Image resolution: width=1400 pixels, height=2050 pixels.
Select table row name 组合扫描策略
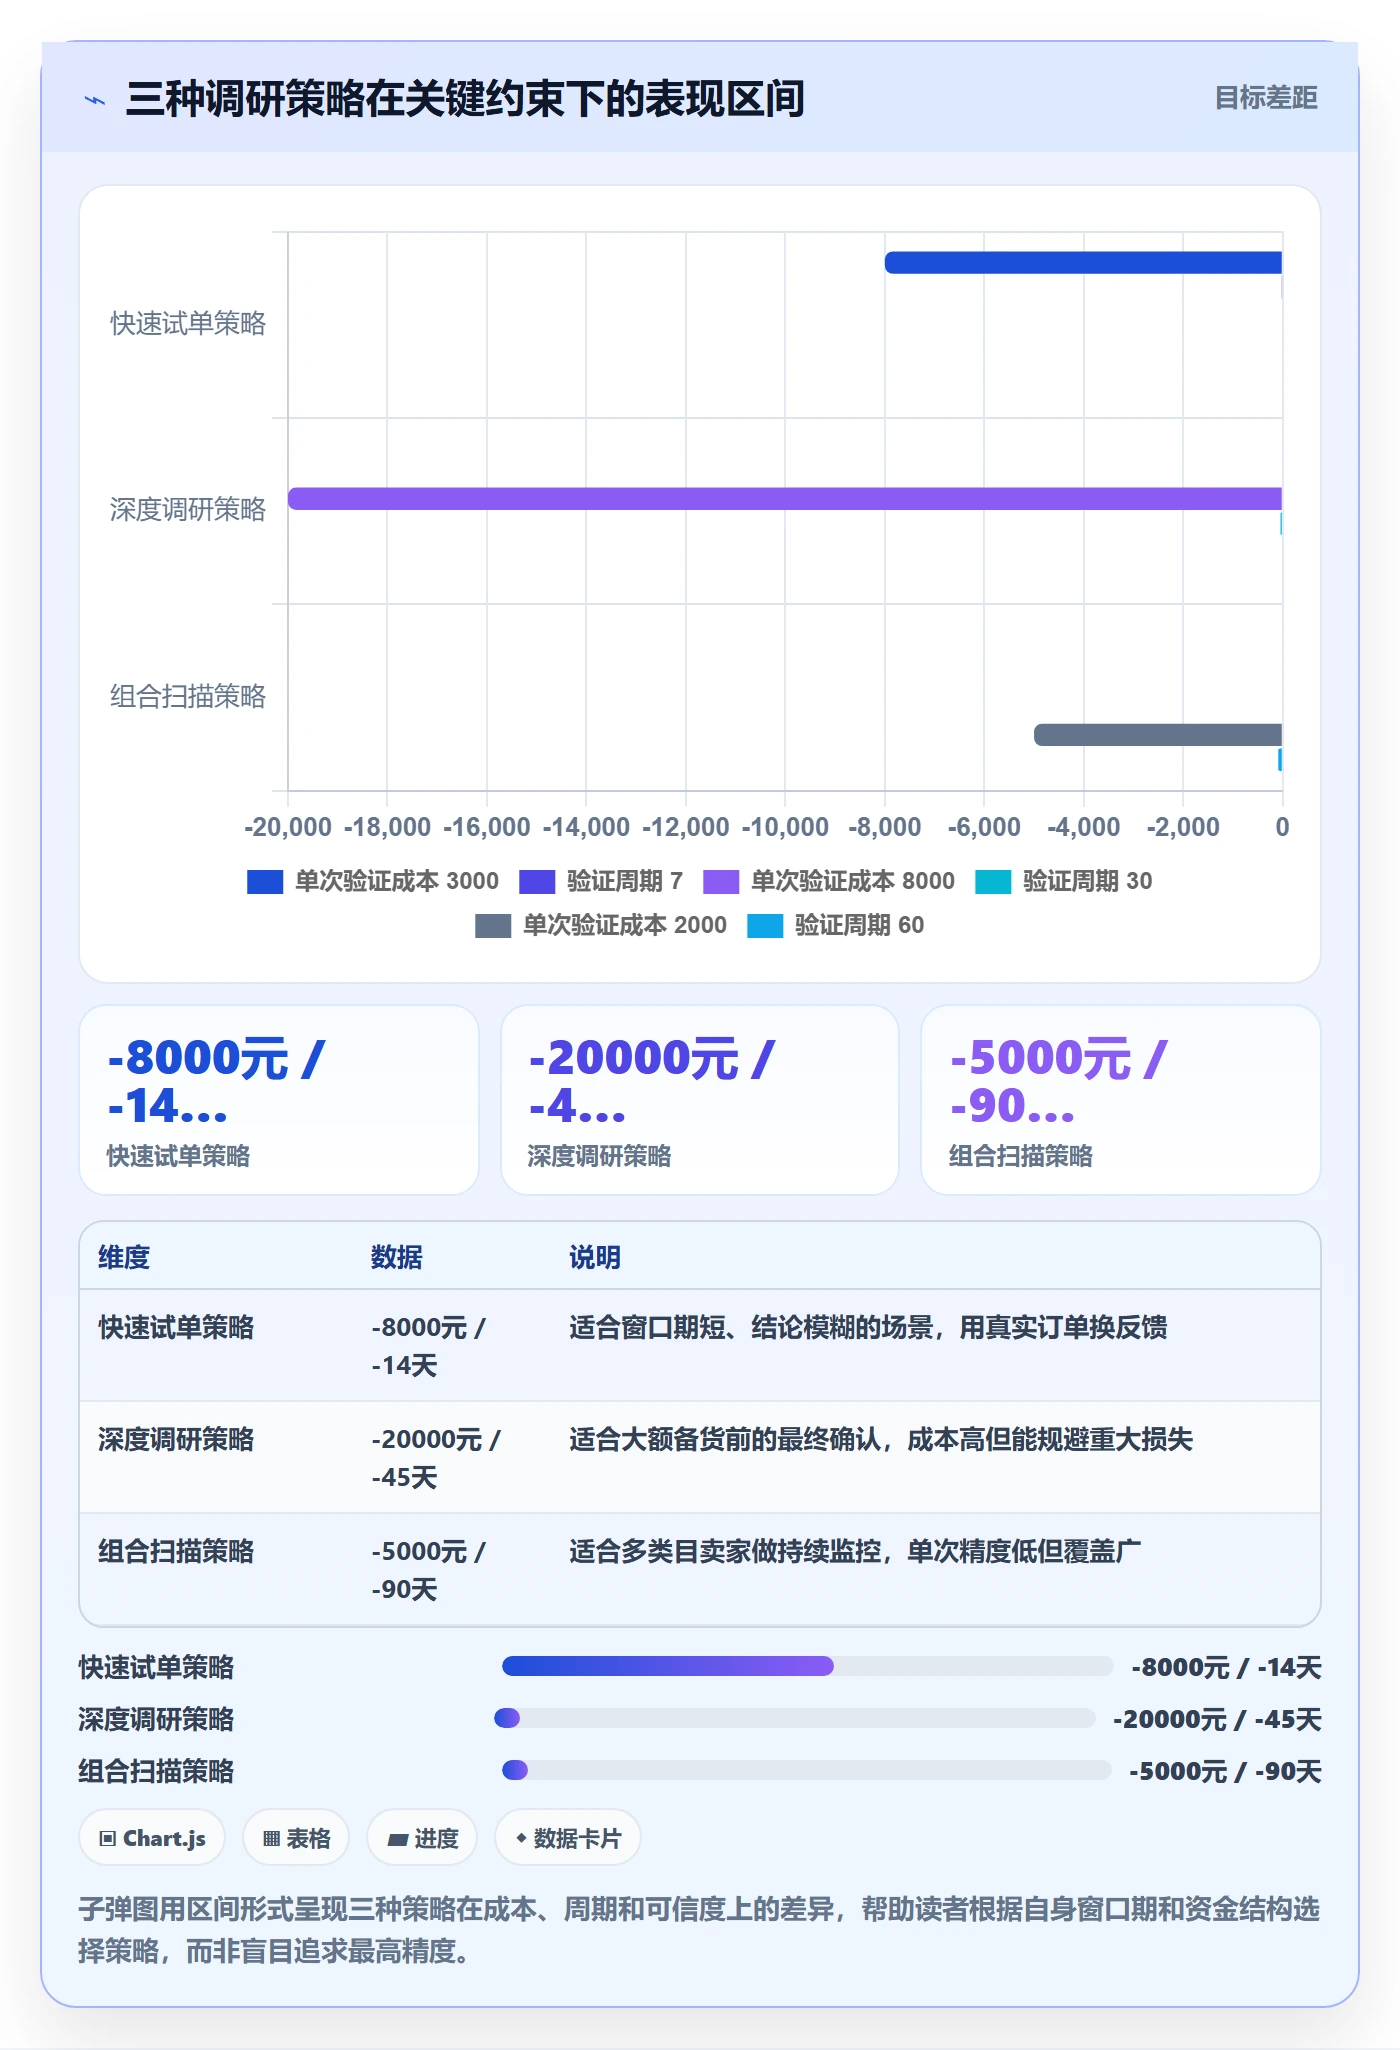[x=176, y=1551]
